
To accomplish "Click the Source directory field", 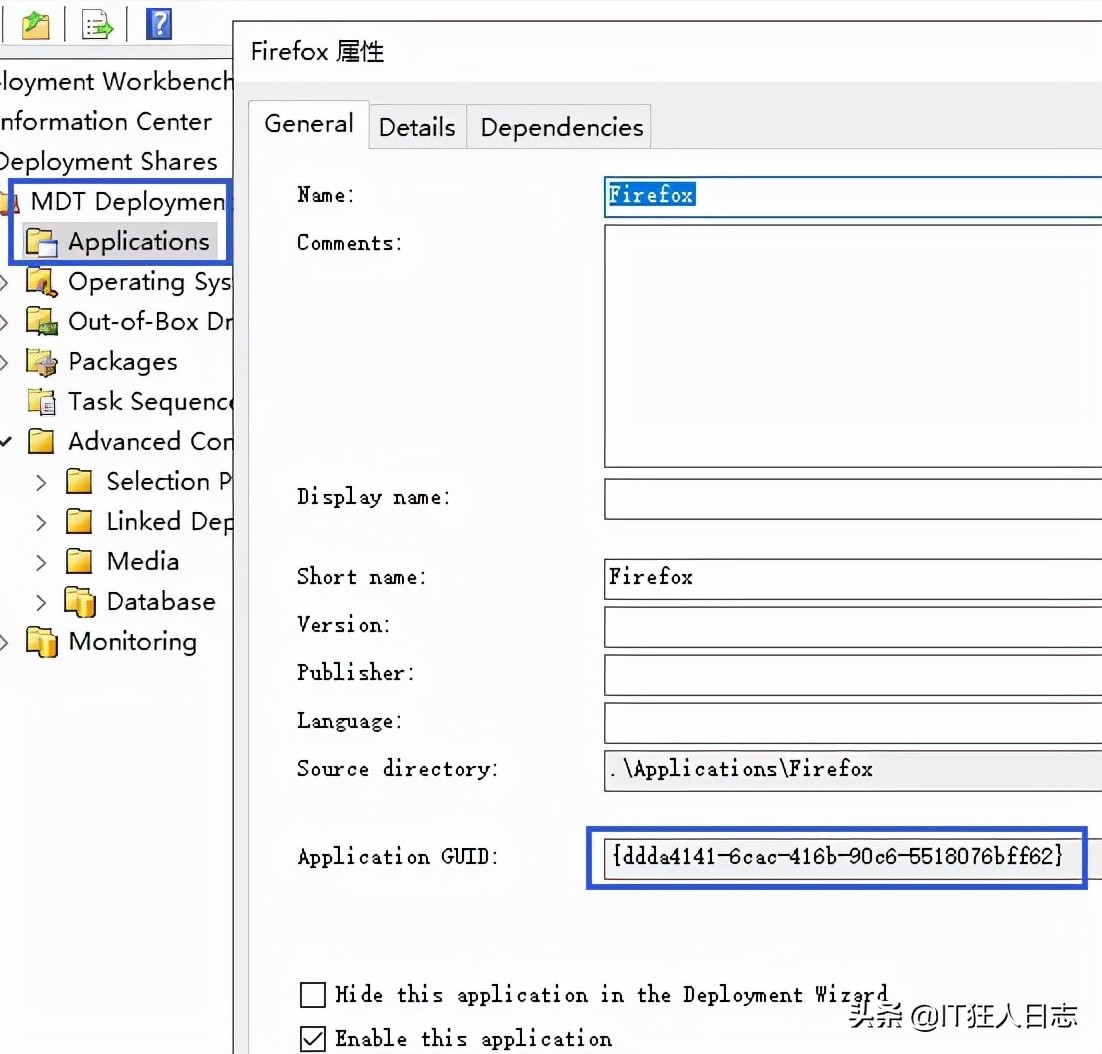I will click(853, 770).
